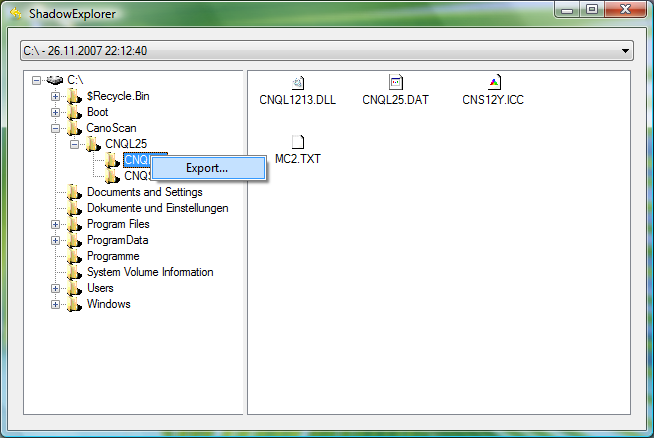
Task: Click the CanoScan folder icon
Action: coord(74,128)
